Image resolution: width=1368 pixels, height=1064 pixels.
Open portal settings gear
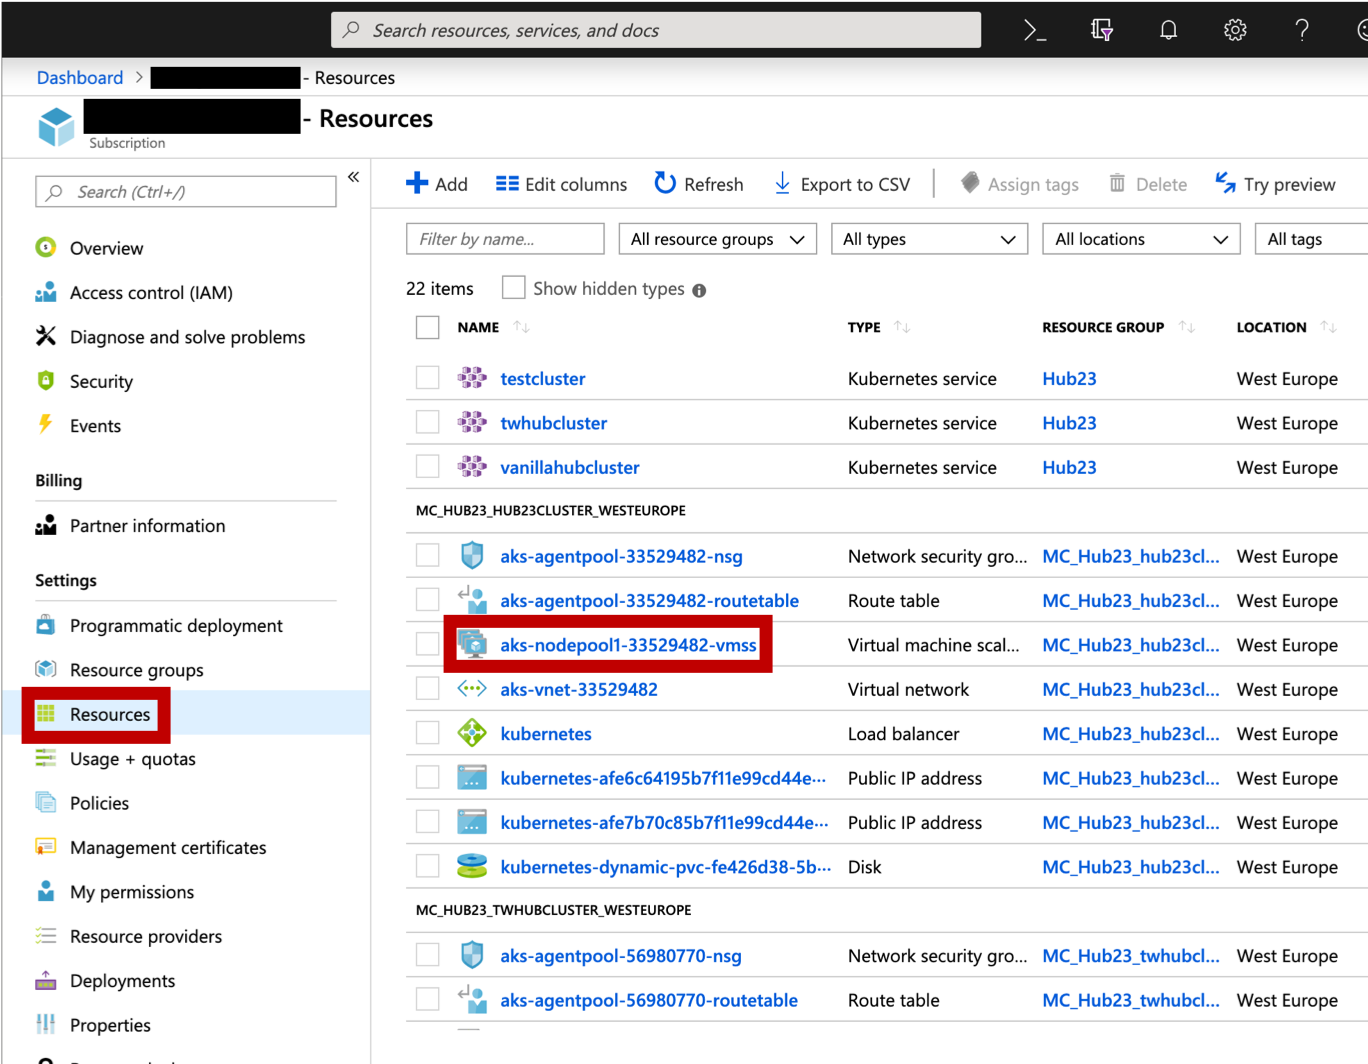(x=1235, y=30)
